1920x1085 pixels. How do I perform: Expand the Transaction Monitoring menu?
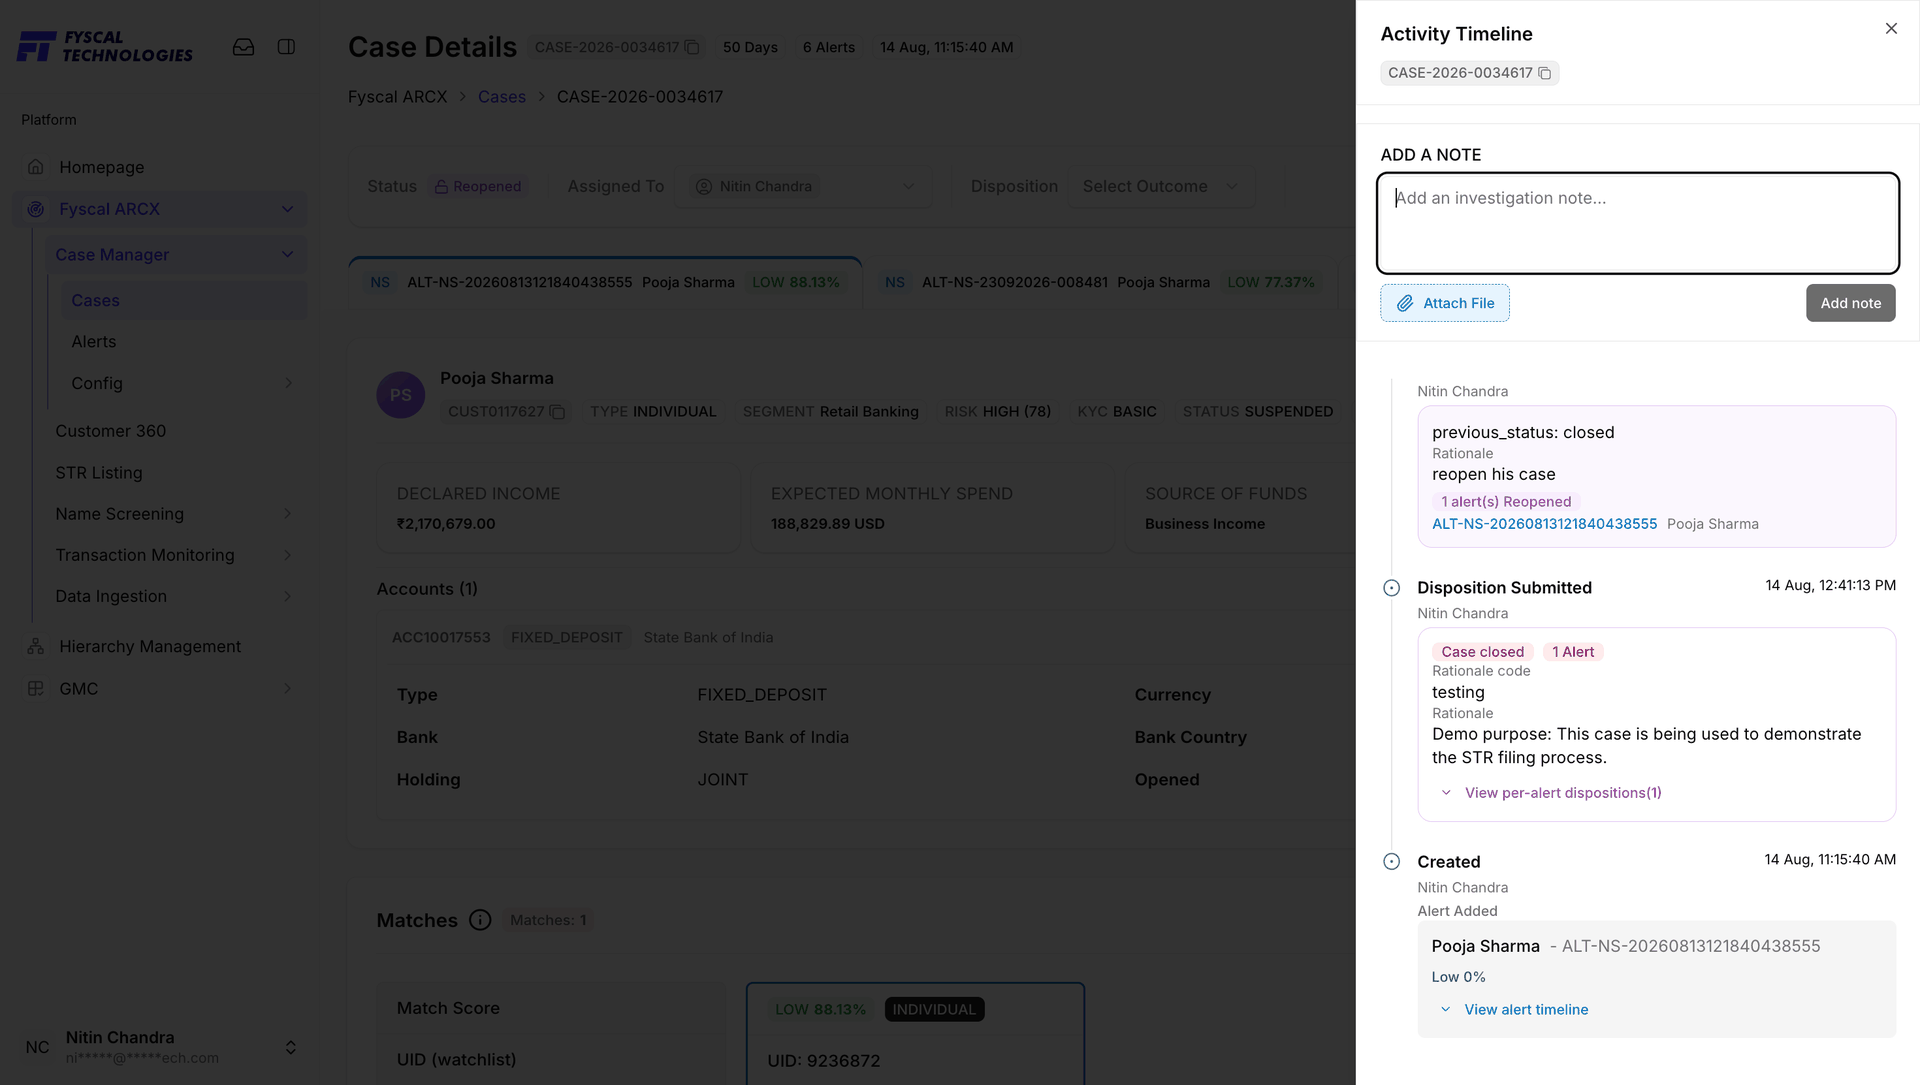(288, 555)
